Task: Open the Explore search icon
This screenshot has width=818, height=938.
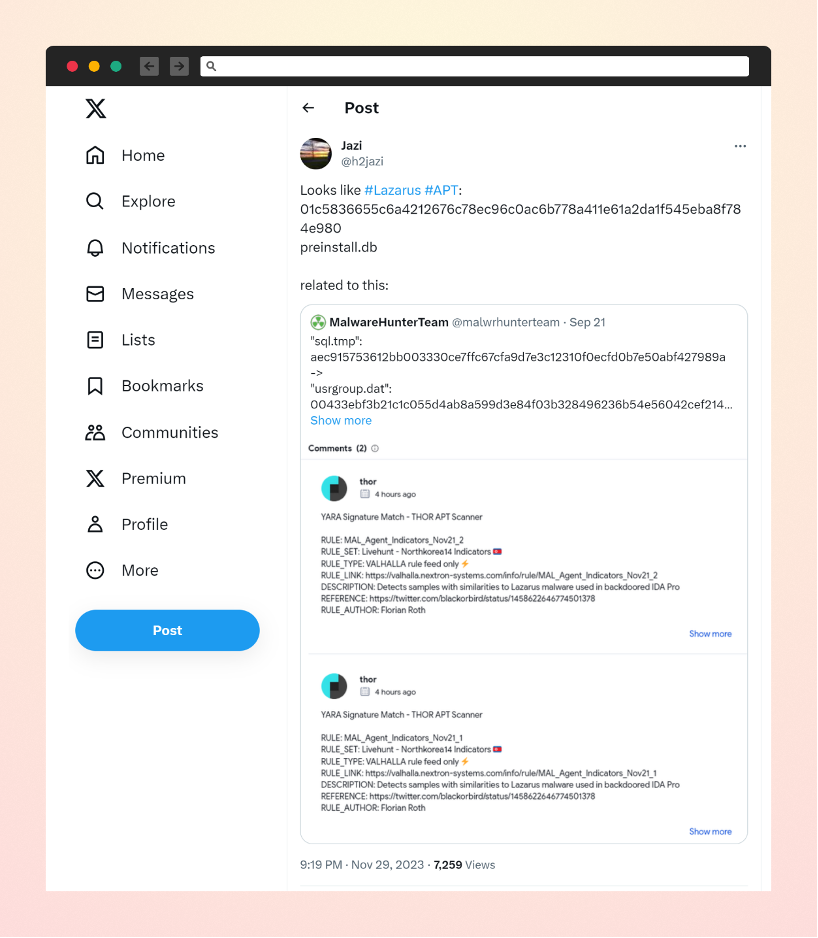Action: point(95,201)
